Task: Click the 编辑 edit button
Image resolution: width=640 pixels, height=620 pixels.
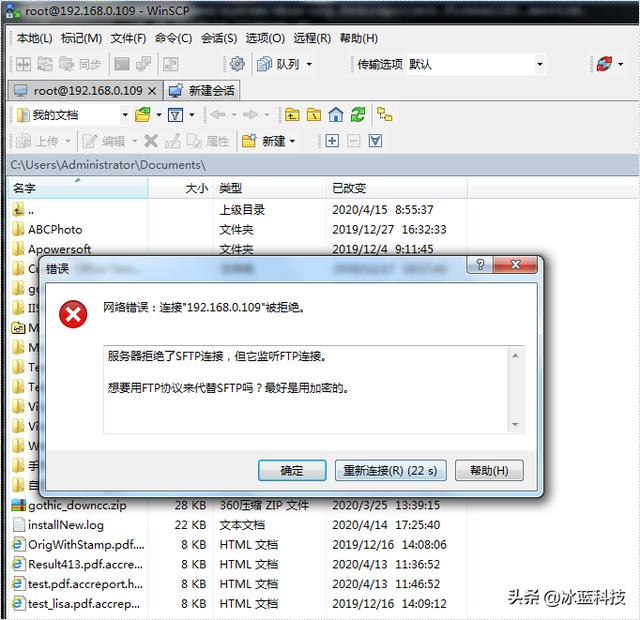Action: click(x=104, y=141)
